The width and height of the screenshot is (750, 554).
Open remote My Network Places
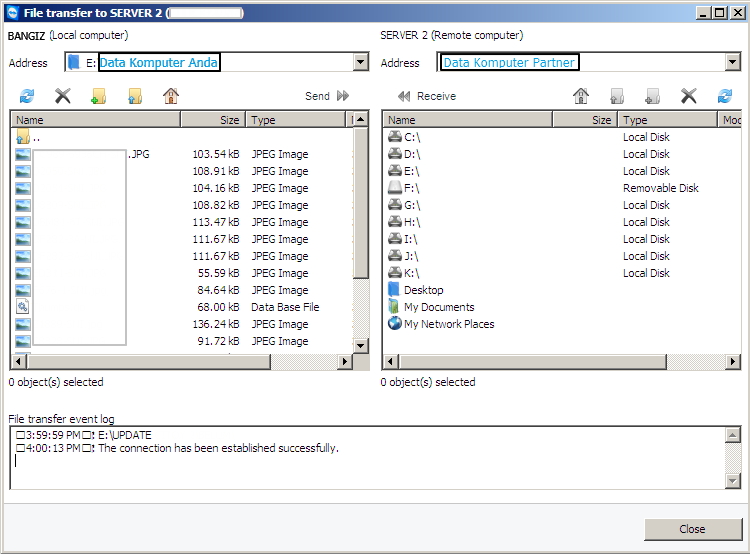pos(441,324)
